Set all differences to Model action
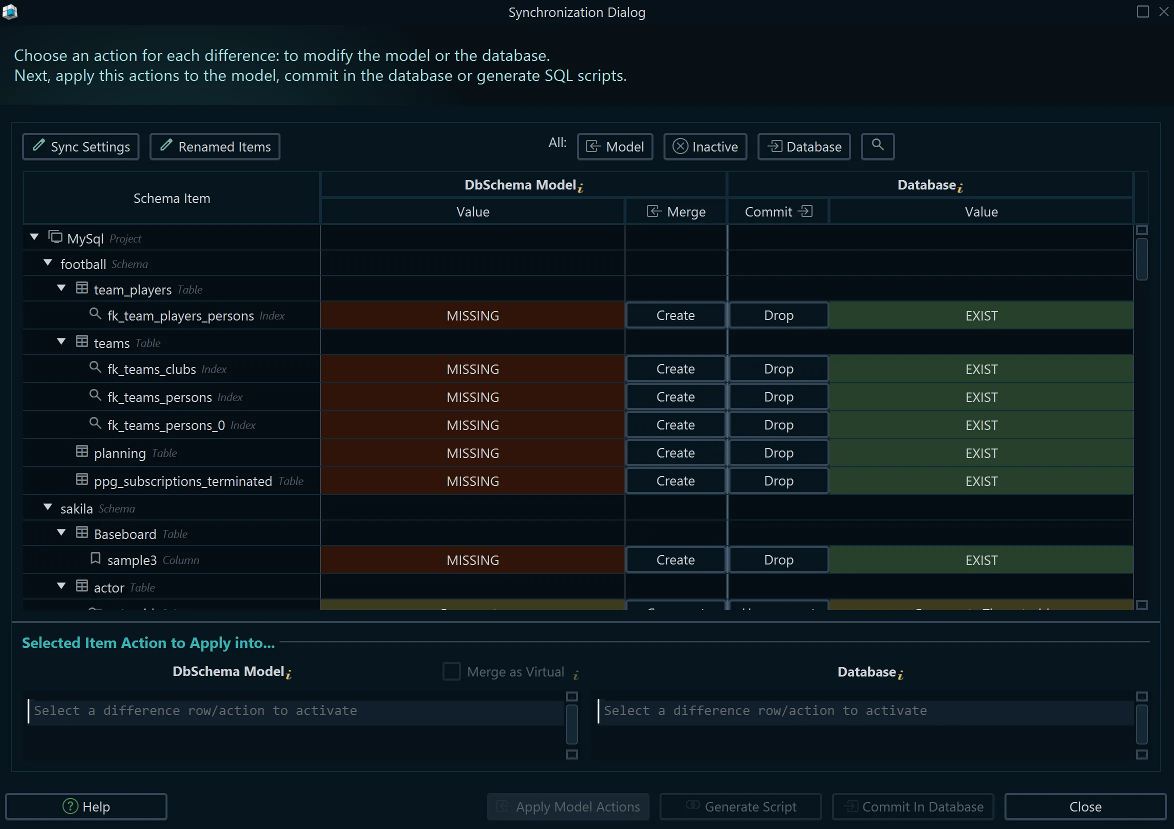The image size is (1174, 829). pos(614,146)
